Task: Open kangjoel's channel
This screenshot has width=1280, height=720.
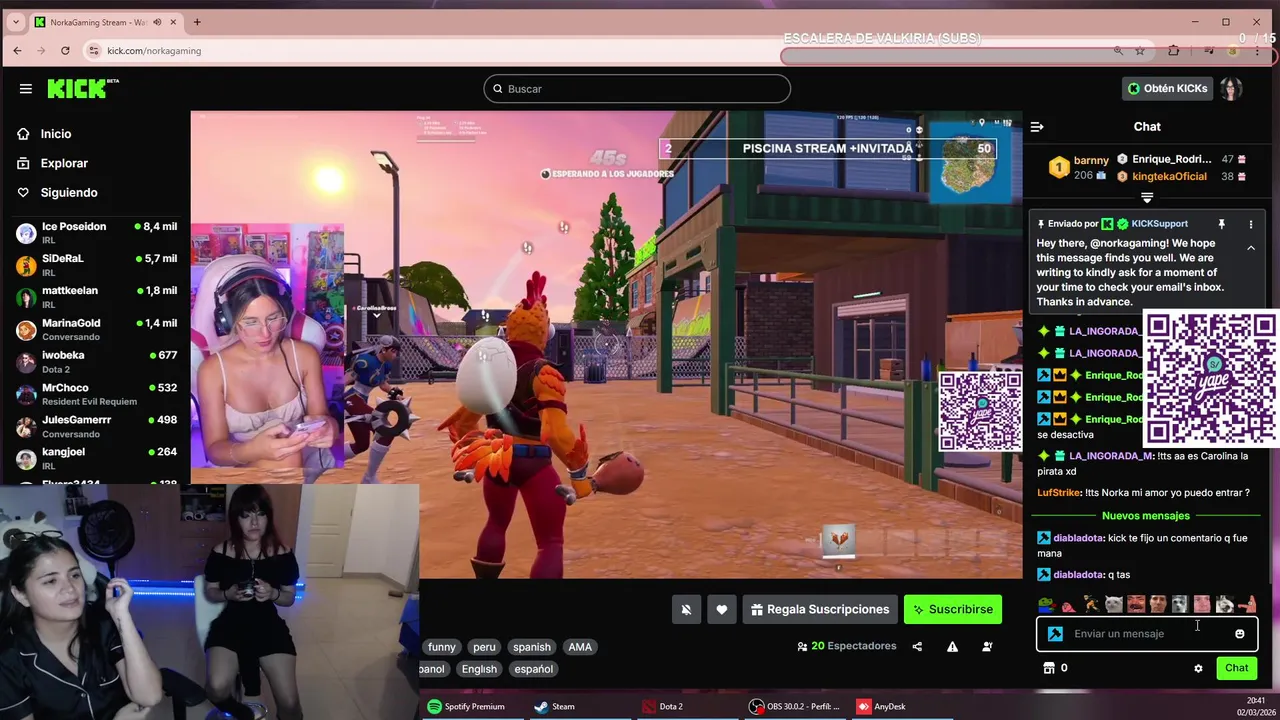Action: pyautogui.click(x=96, y=458)
